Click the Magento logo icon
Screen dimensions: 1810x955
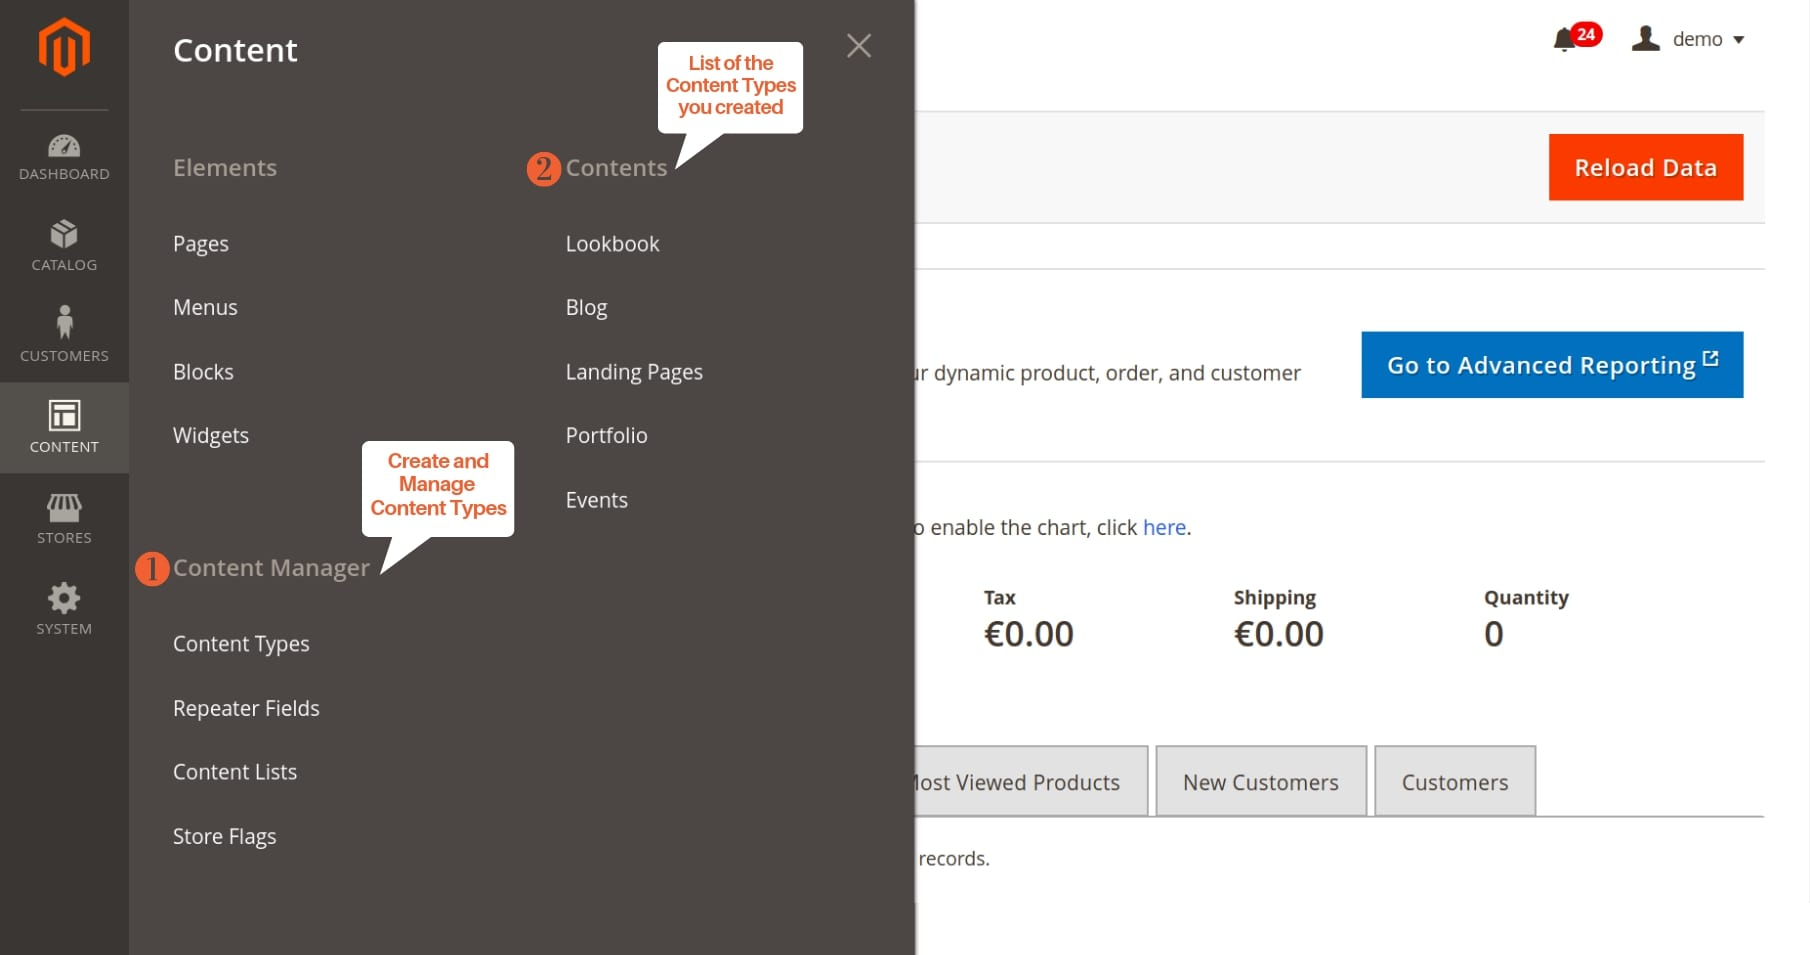64,47
